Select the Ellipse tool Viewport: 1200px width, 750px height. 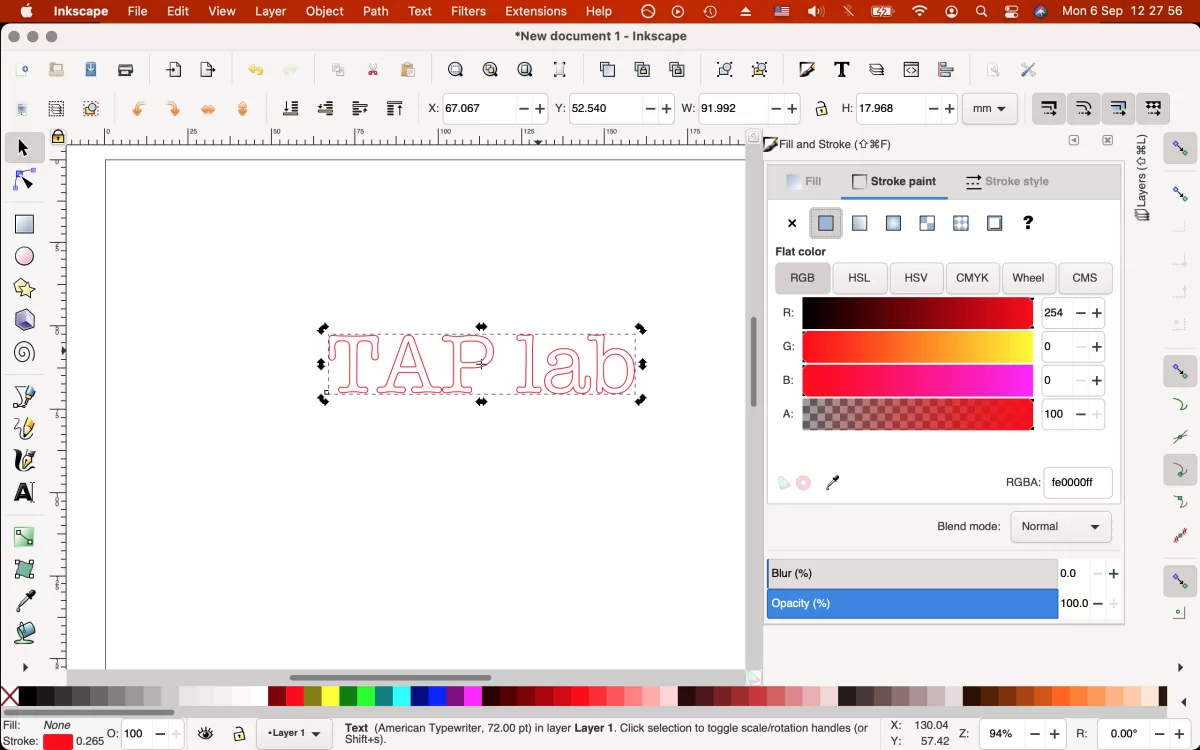click(24, 256)
